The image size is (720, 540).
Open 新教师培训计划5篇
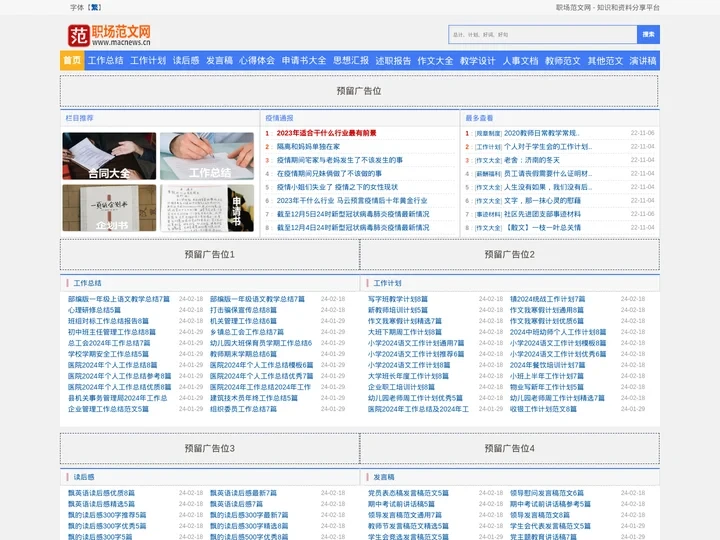point(398,310)
